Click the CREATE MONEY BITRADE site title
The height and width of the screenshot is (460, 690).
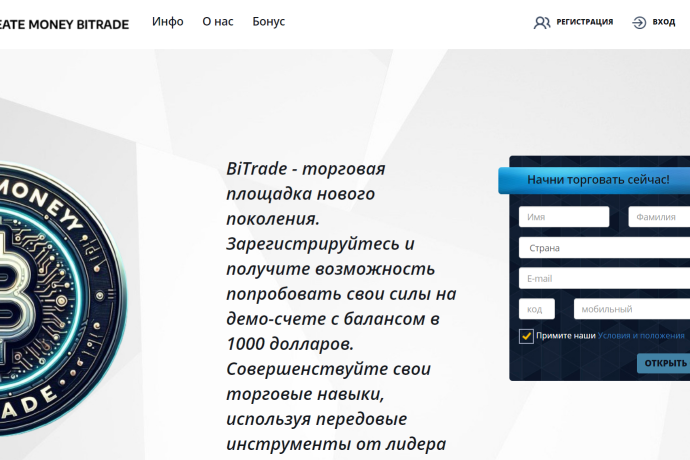point(64,25)
